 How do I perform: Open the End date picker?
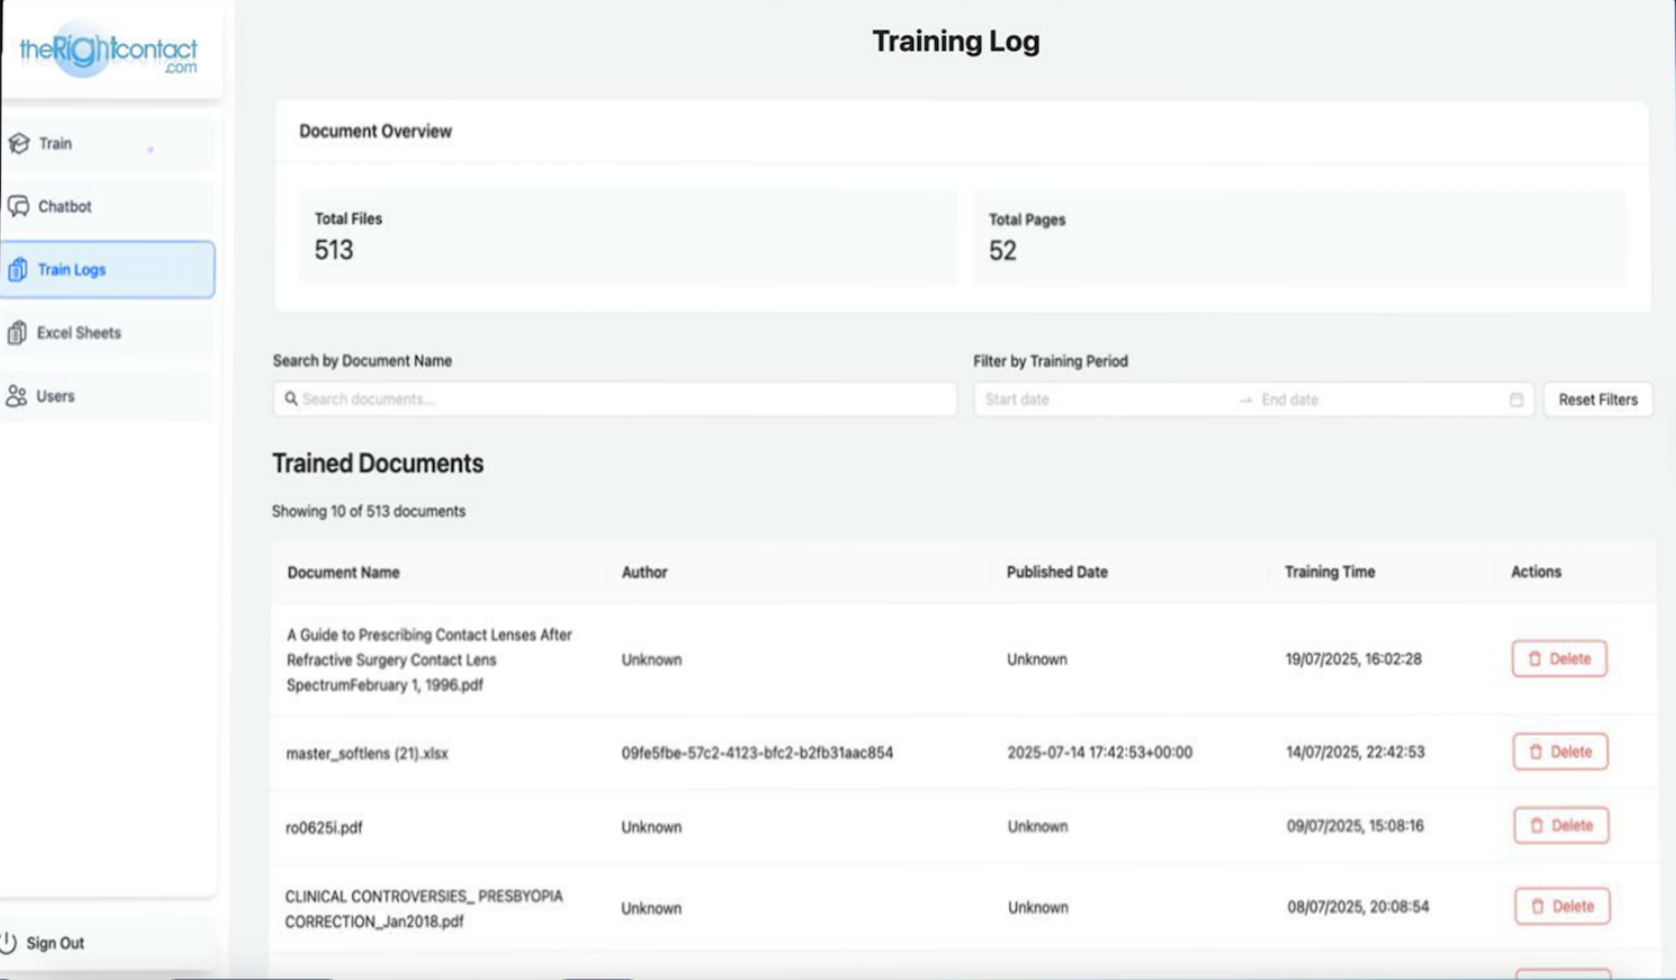pyautogui.click(x=1330, y=399)
